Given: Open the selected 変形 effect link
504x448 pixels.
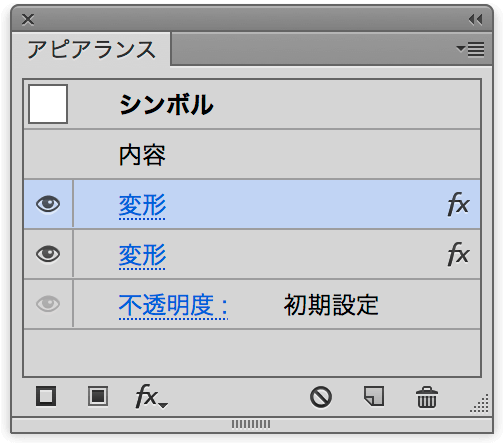Looking at the screenshot, I should click(142, 205).
